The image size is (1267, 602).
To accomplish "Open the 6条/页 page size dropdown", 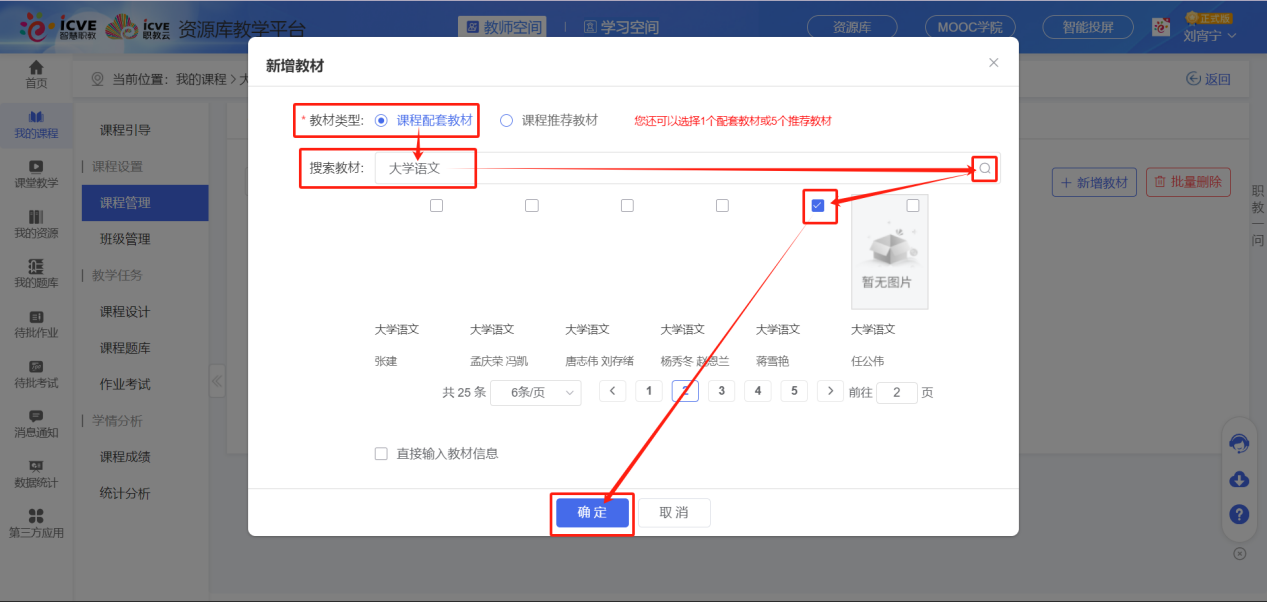I will (535, 392).
